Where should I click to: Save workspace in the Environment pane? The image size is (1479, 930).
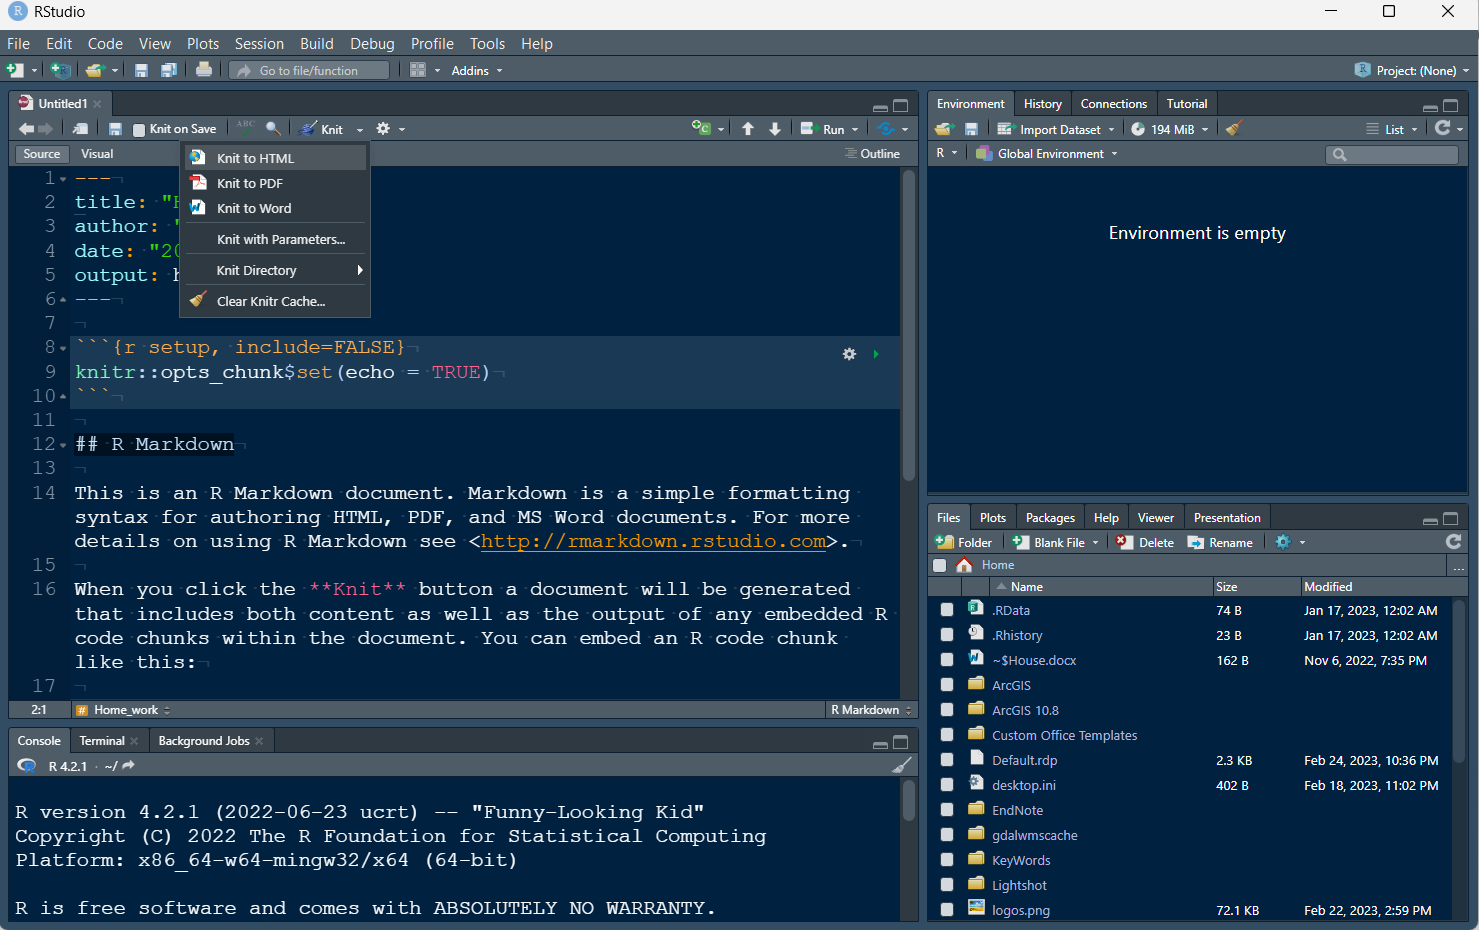click(971, 129)
